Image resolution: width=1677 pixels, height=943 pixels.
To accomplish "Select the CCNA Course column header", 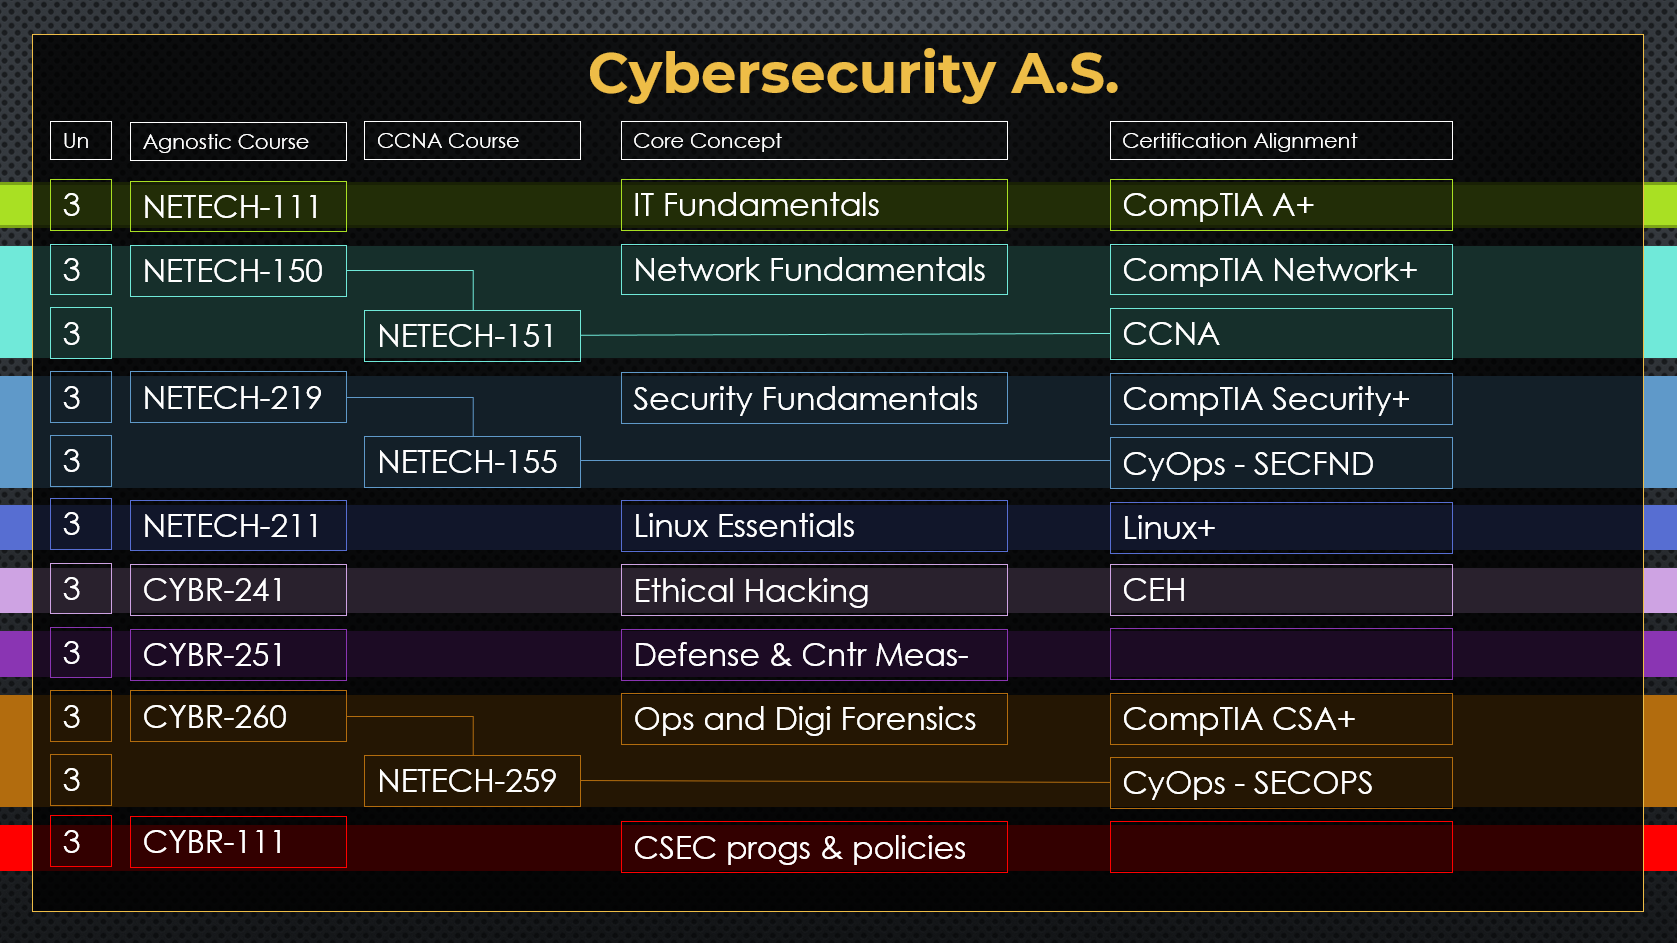I will (x=472, y=141).
